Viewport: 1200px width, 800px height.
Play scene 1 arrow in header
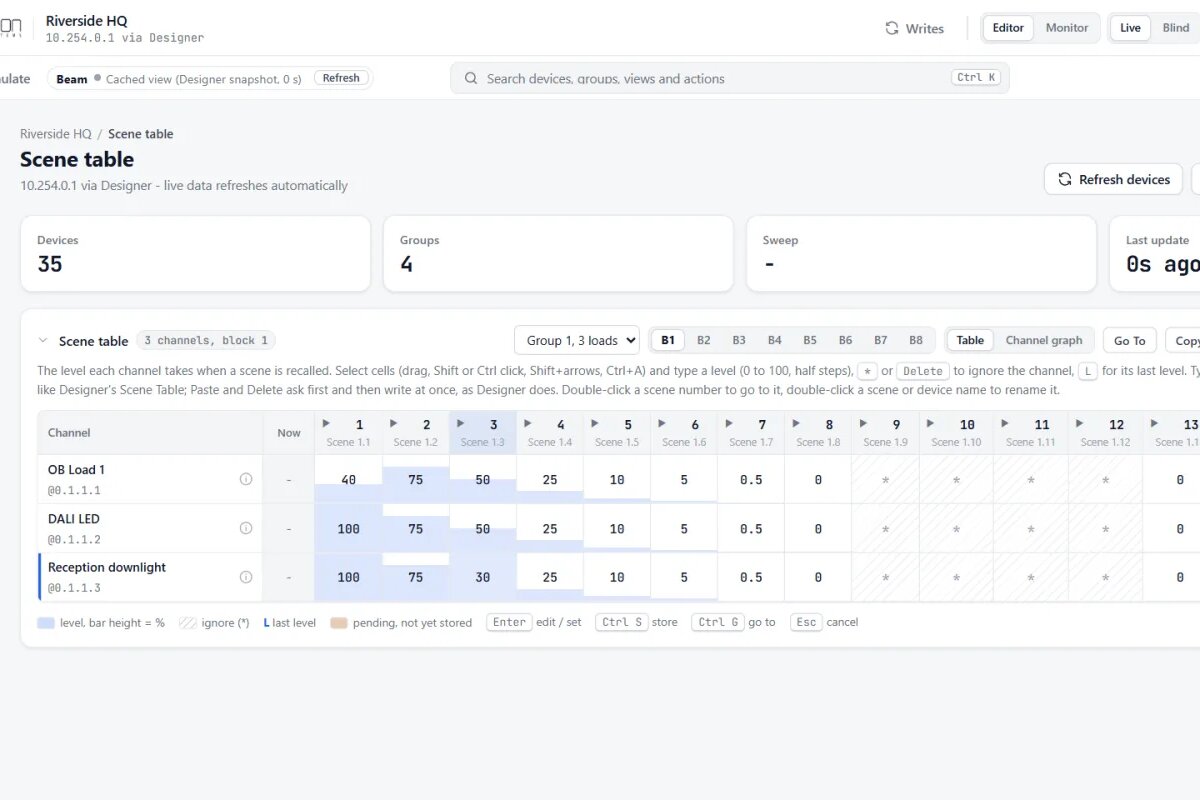(327, 424)
